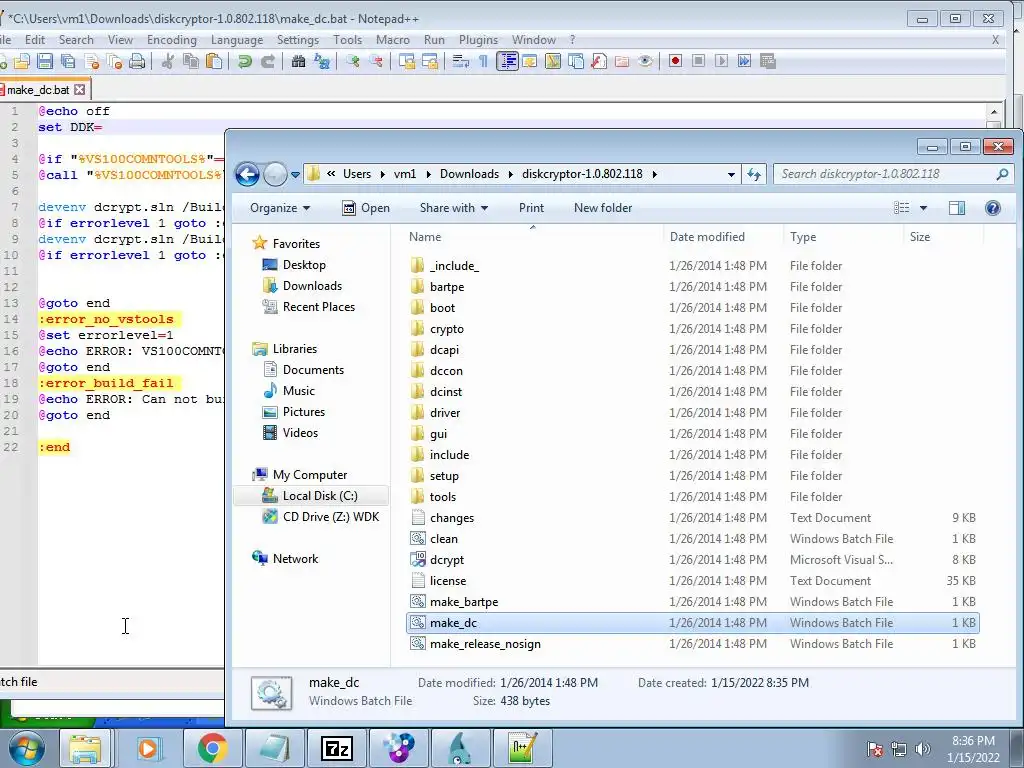
Task: Click Run Macro Multiple Times icon
Action: 744,61
